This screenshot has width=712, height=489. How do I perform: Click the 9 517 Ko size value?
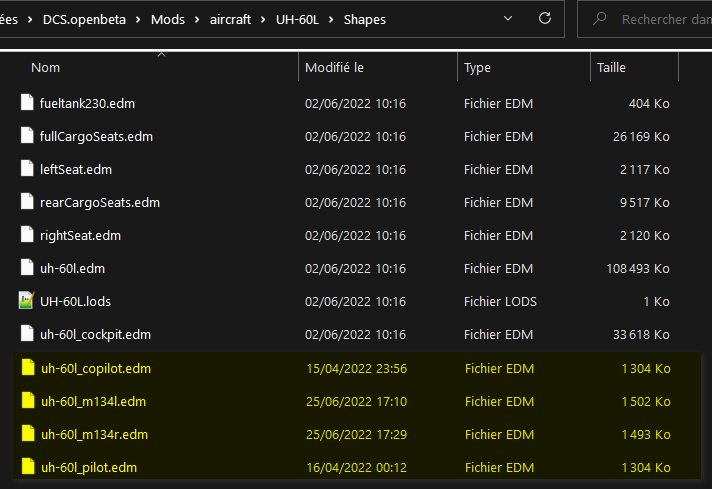(x=645, y=203)
